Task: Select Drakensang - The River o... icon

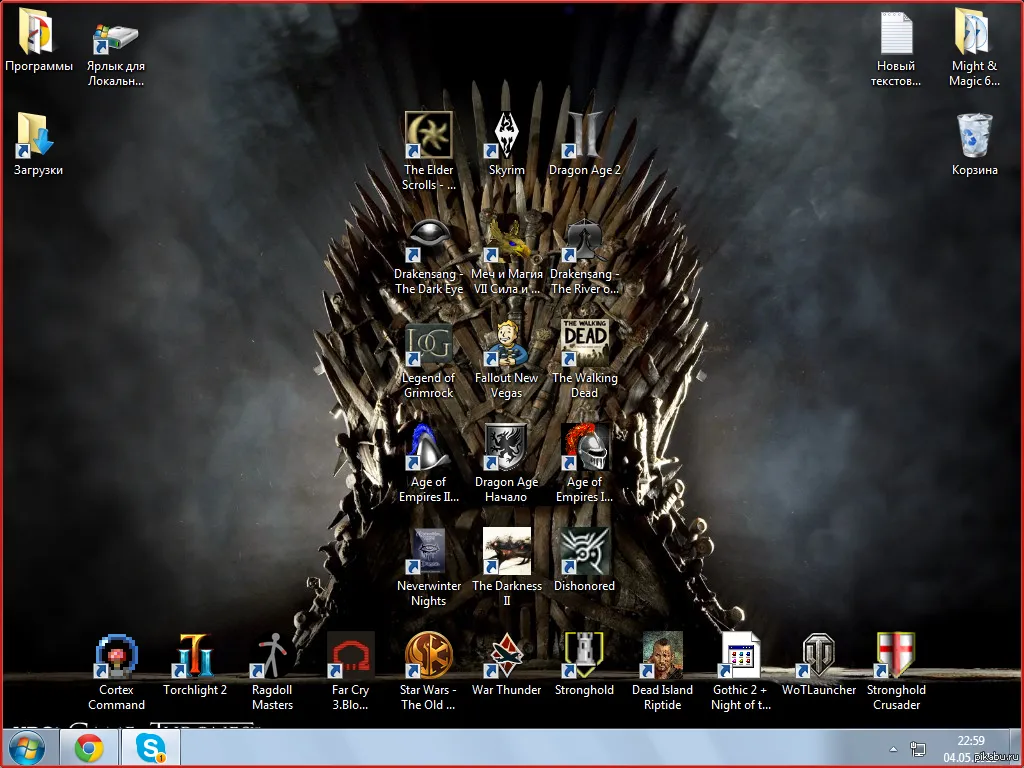Action: click(584, 239)
